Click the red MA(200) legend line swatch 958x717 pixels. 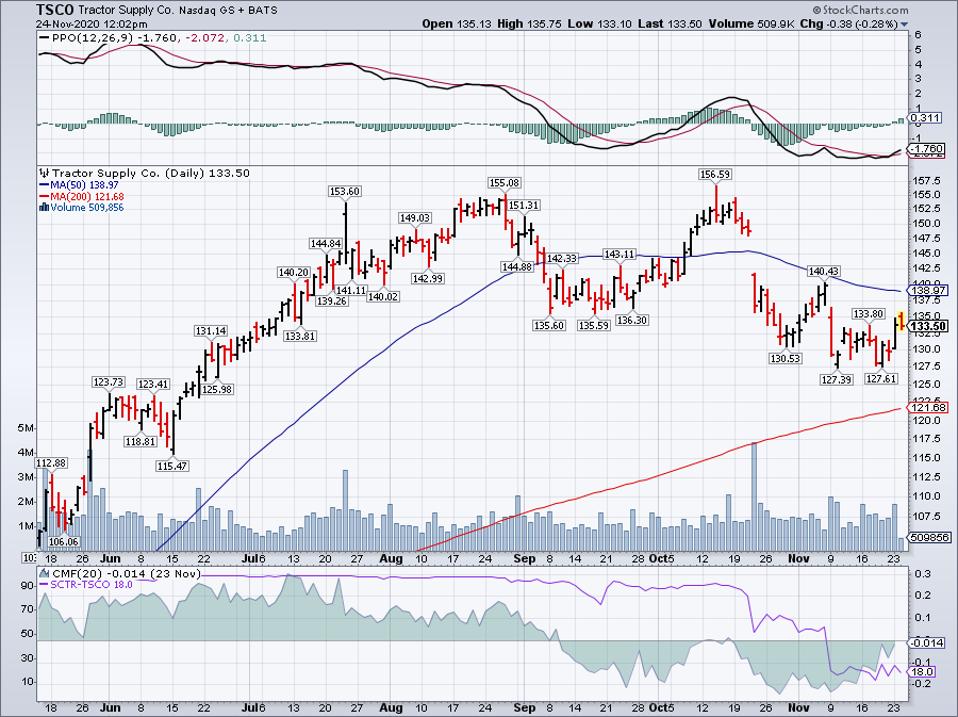coord(44,197)
